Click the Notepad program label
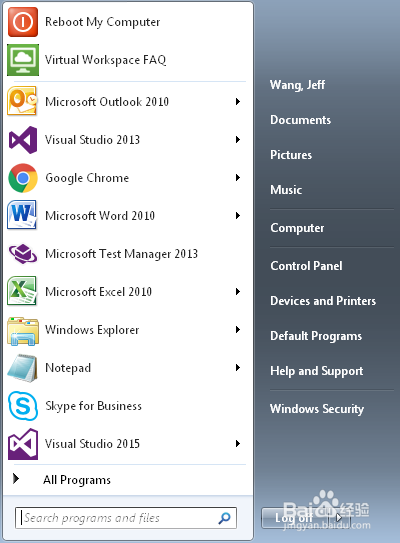This screenshot has height=543, width=400. point(68,368)
